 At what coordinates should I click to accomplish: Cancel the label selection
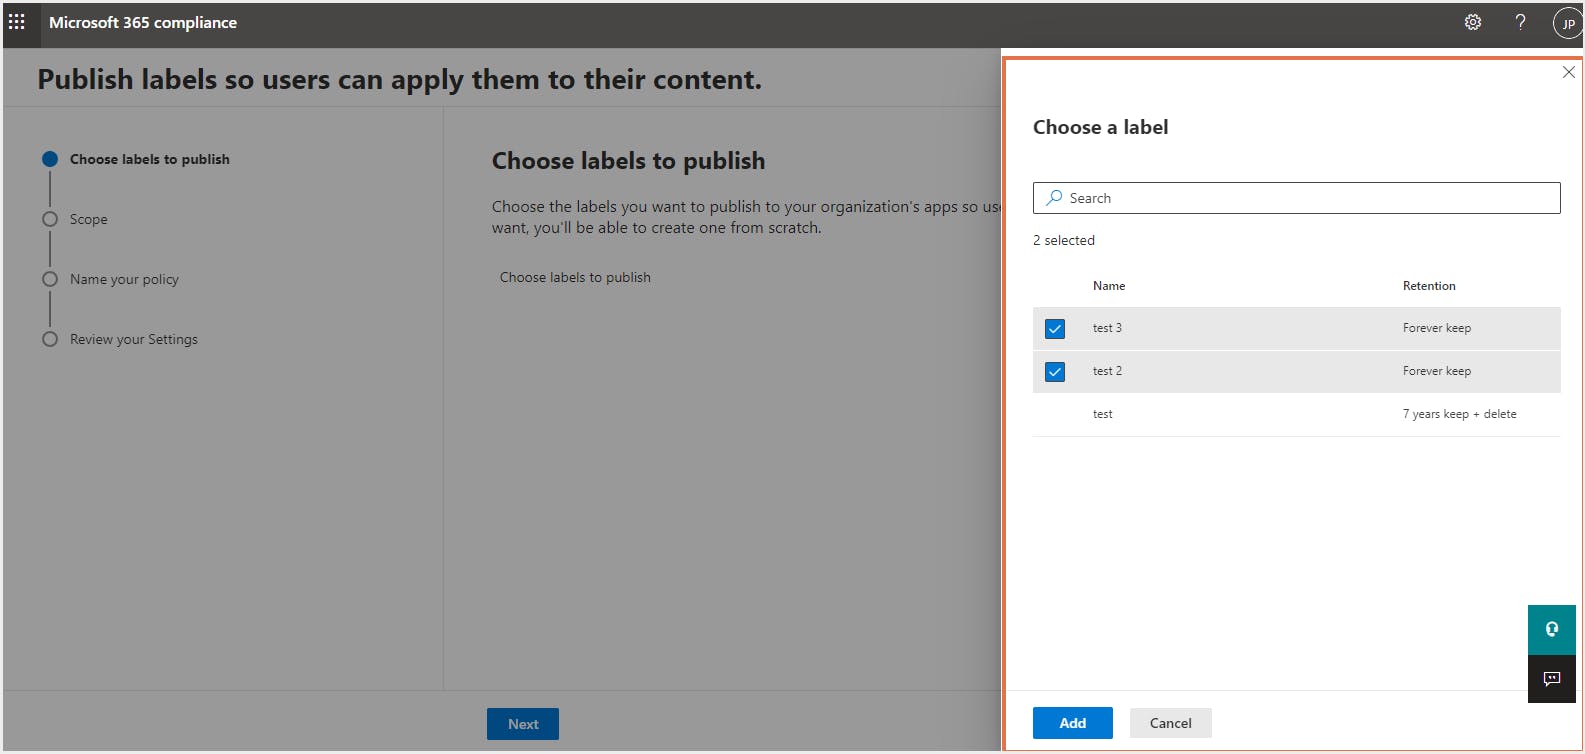click(1170, 722)
